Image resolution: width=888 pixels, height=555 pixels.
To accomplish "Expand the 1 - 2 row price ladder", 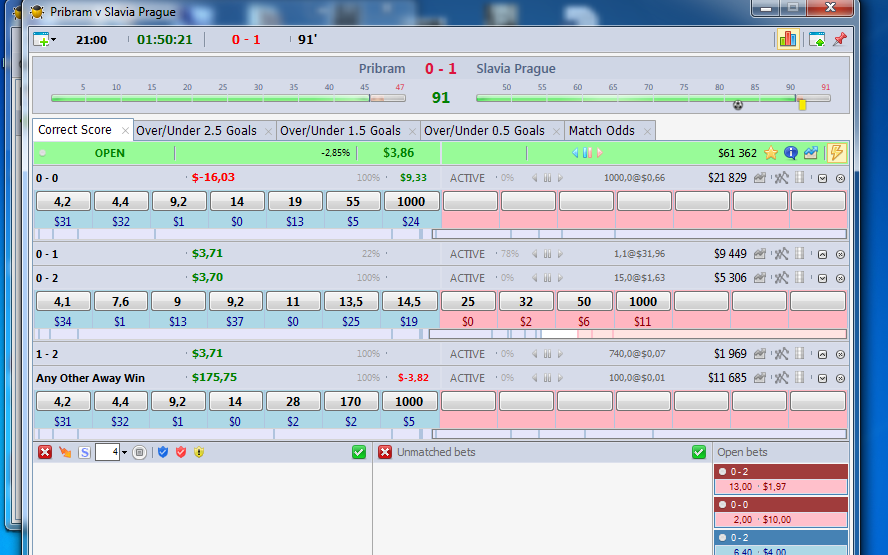I will pyautogui.click(x=822, y=355).
